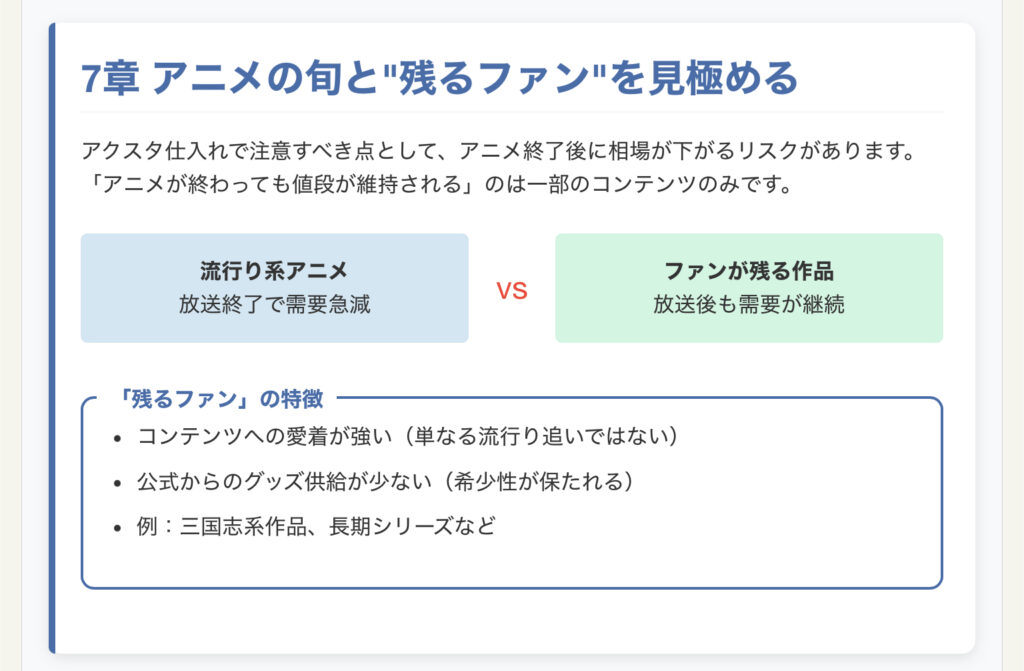Click the bullet about 公式からのグッズ供給が少ない
Viewport: 1024px width, 671px height.
point(385,482)
